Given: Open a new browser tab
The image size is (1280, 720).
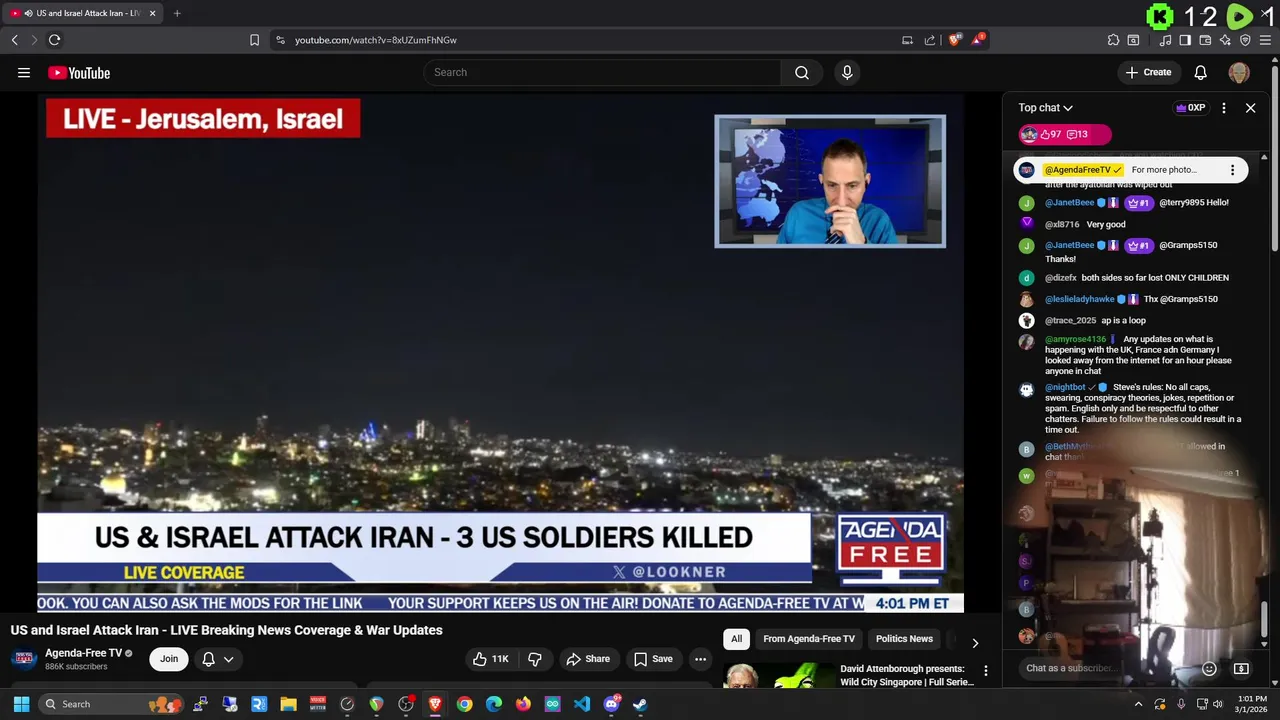Looking at the screenshot, I should 177,13.
